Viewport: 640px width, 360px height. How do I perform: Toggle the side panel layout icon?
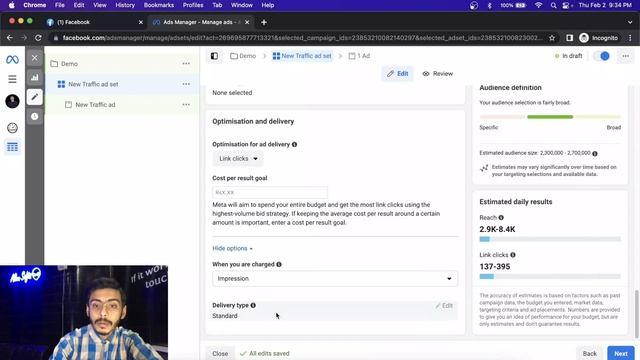click(214, 56)
